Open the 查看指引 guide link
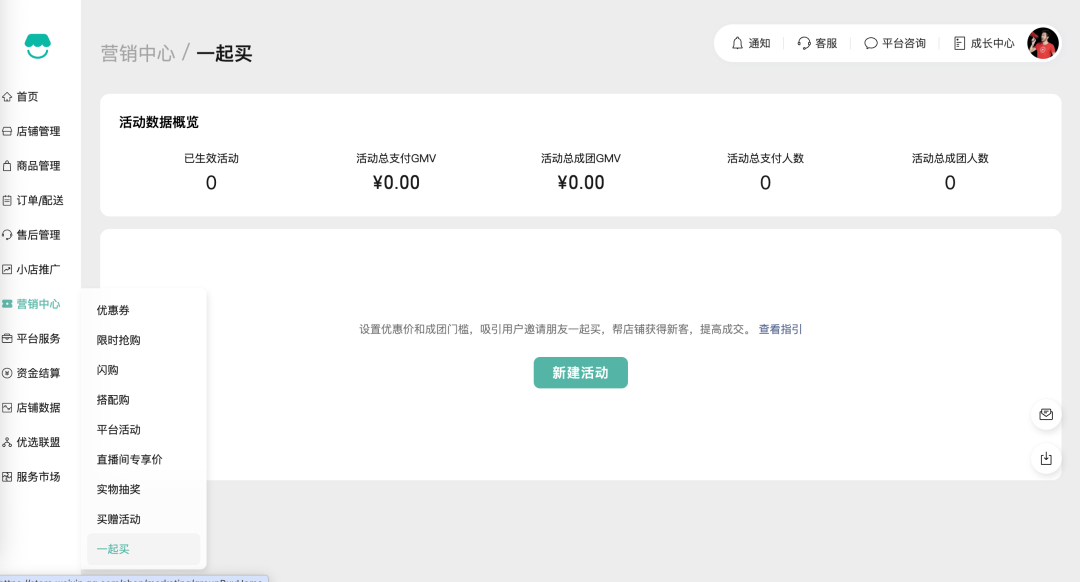The image size is (1080, 582). pyautogui.click(x=777, y=329)
